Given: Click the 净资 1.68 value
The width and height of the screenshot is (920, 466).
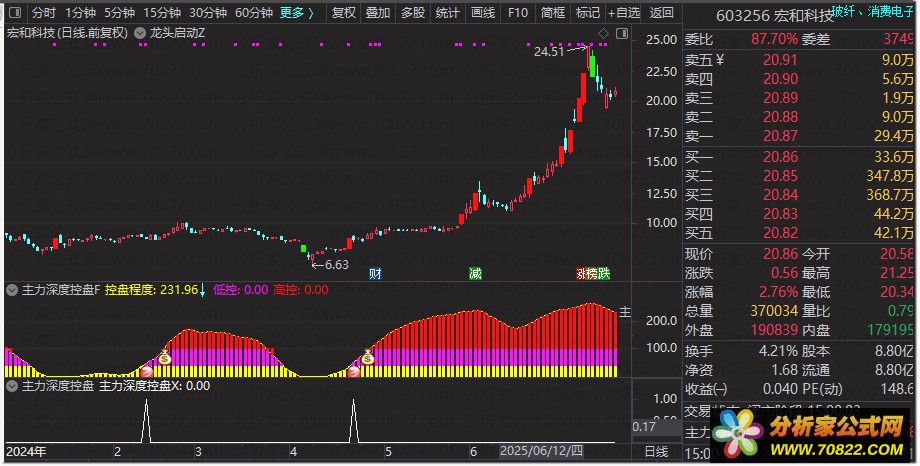Looking at the screenshot, I should tap(784, 370).
